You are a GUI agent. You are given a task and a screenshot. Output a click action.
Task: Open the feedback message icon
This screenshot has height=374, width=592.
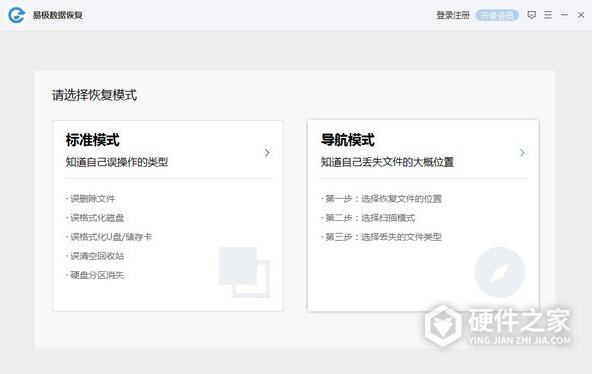[x=532, y=15]
